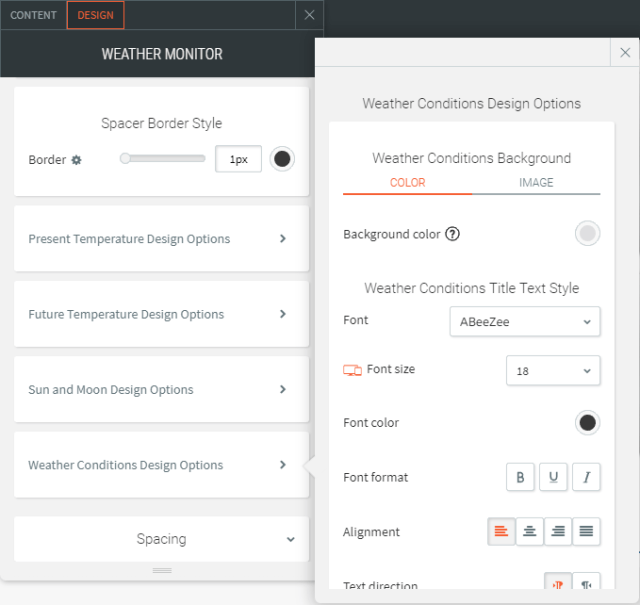Set alignment to right
Screen dimensions: 640x605
[x=558, y=532]
